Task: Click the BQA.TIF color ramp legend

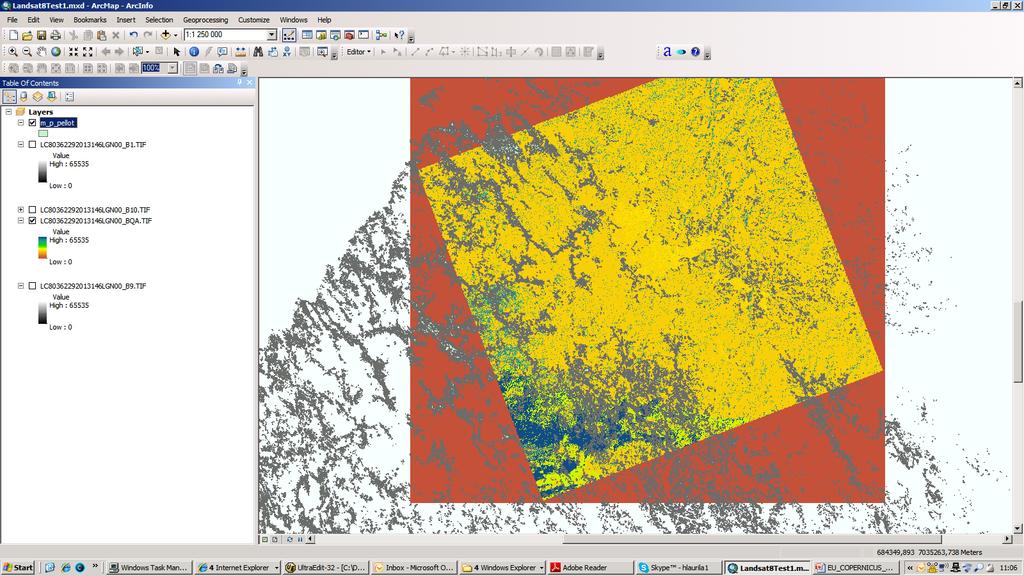Action: coord(42,247)
